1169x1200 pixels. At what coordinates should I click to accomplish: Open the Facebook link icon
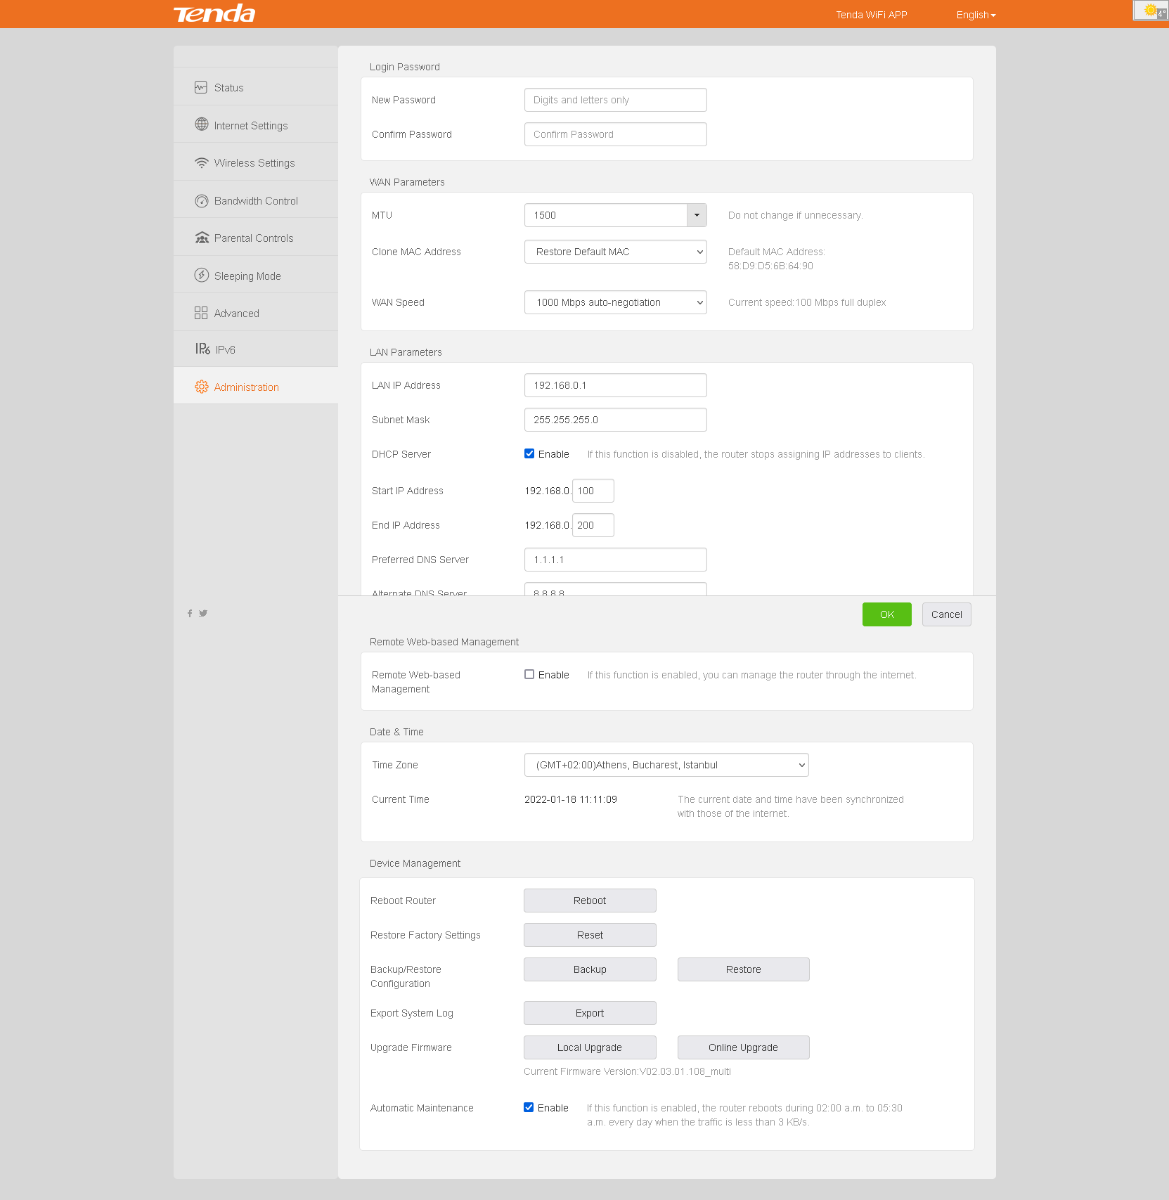[x=190, y=613]
